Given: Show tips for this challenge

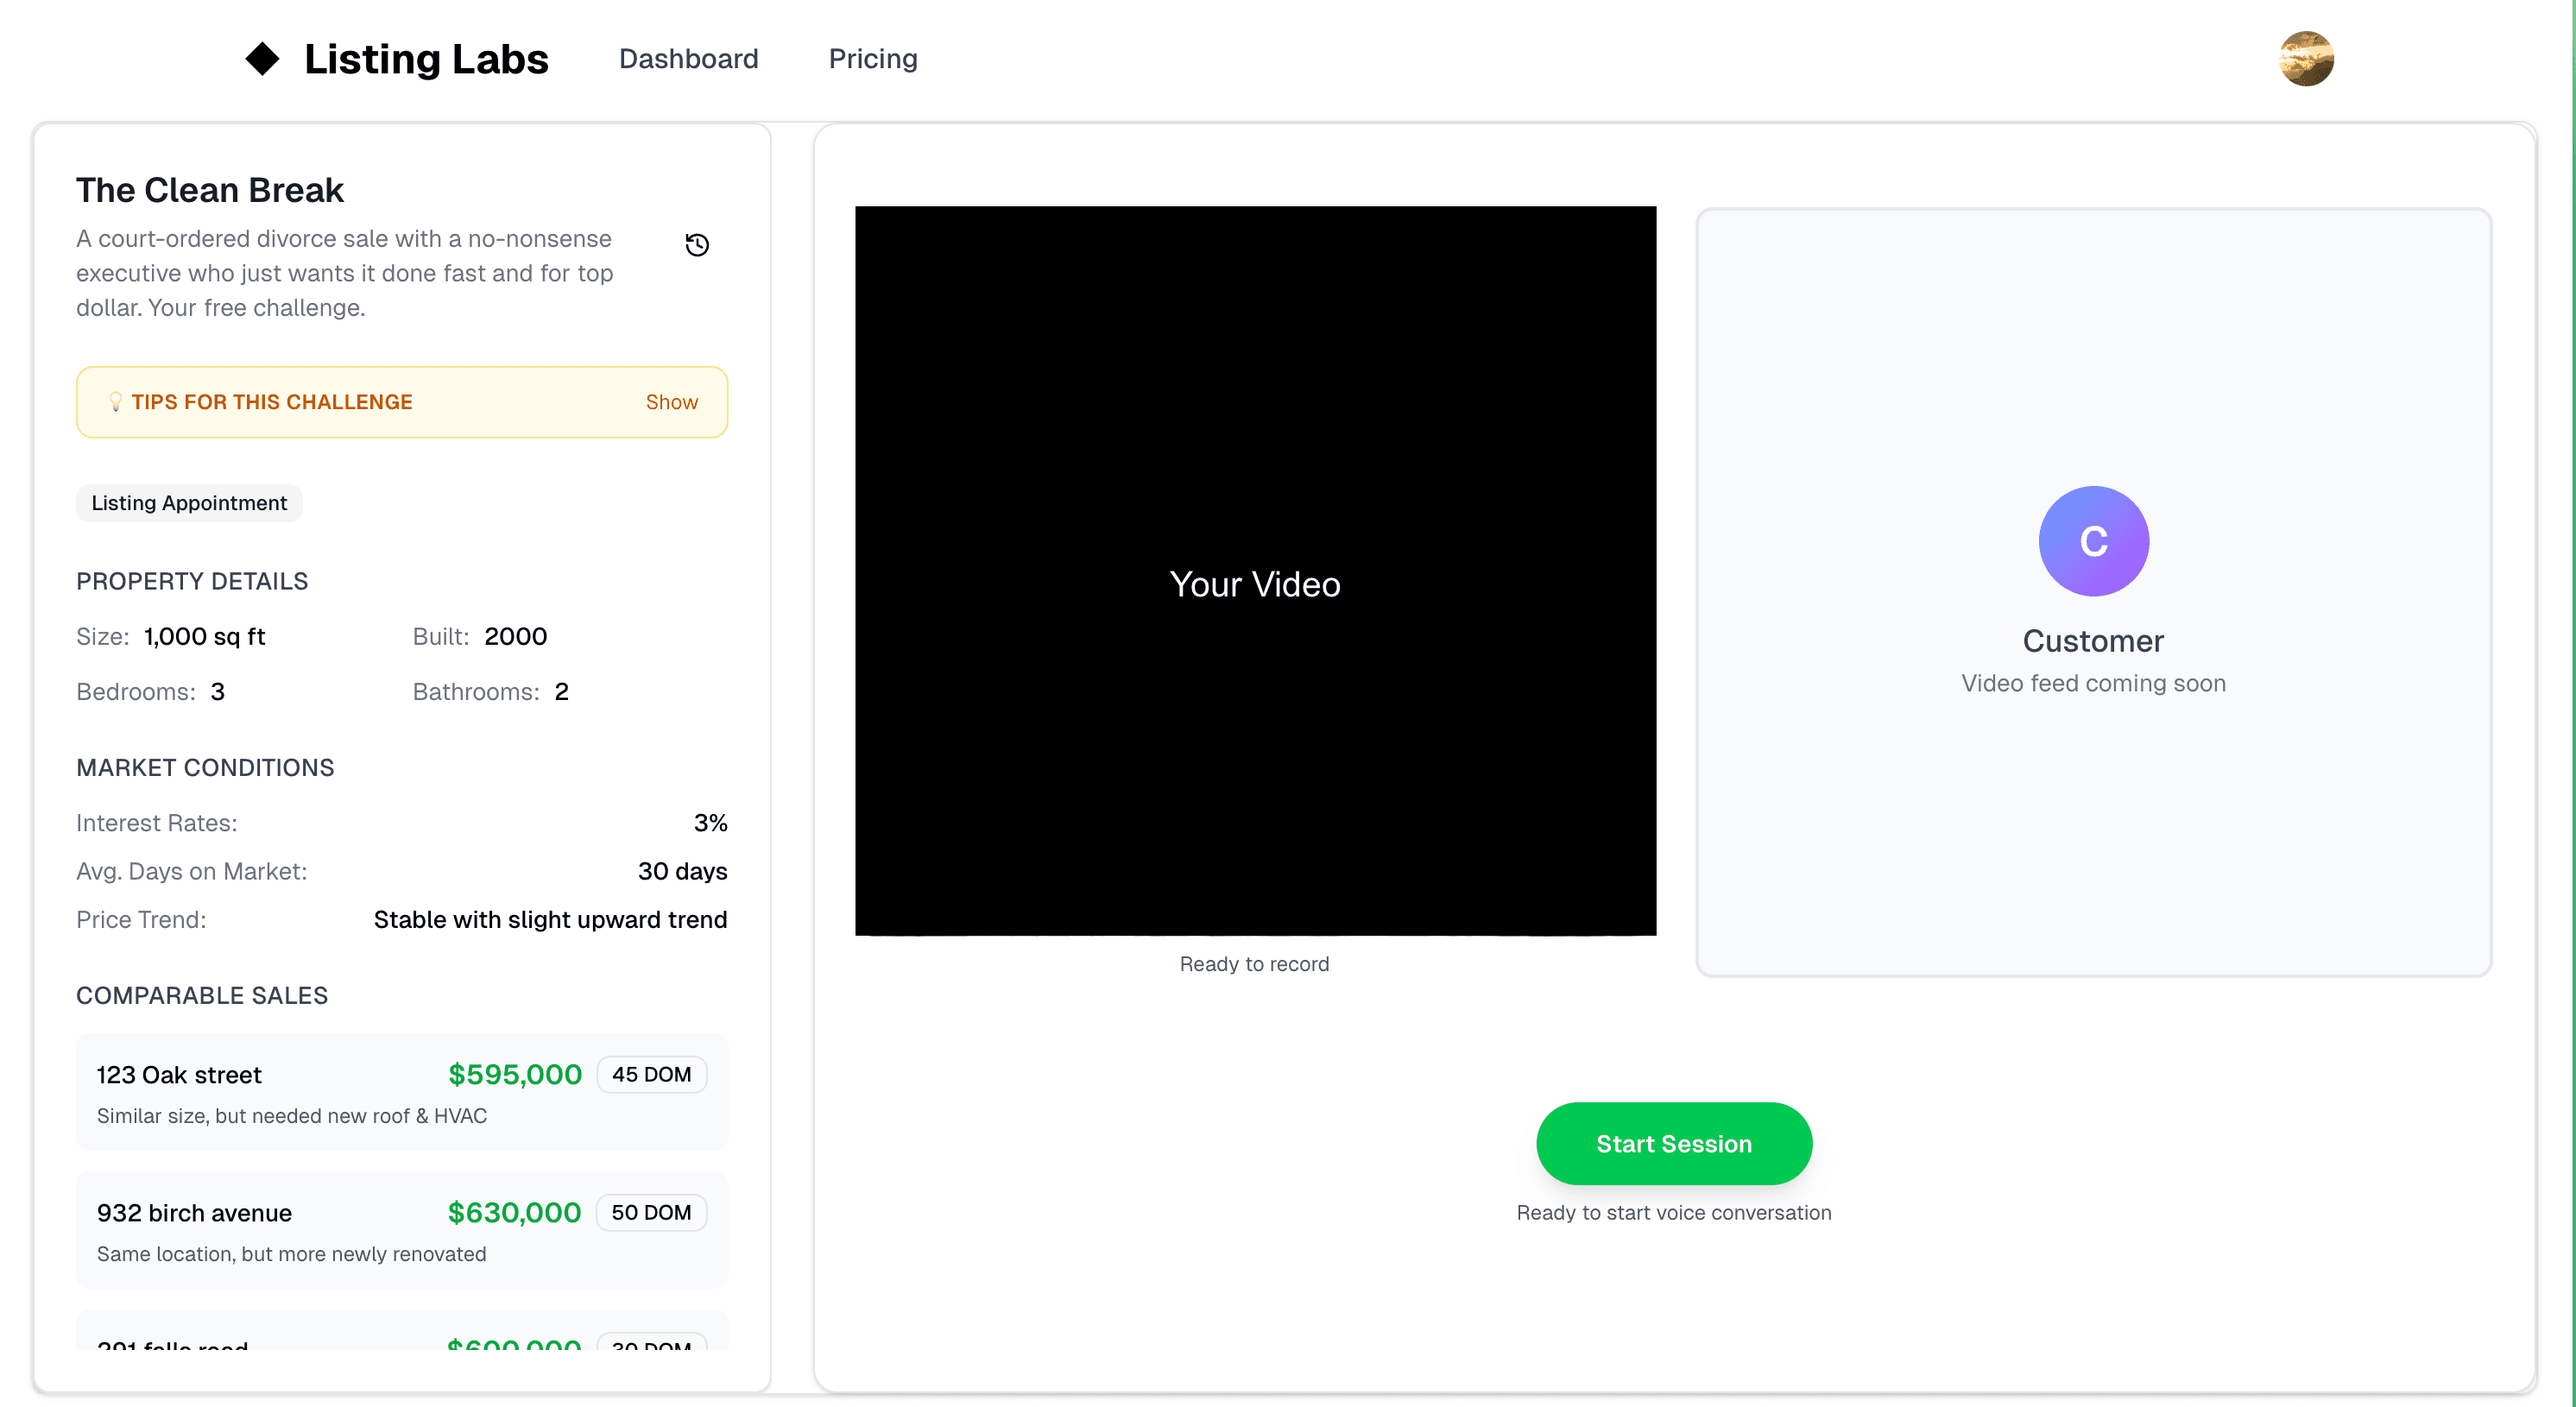Looking at the screenshot, I should pos(671,402).
